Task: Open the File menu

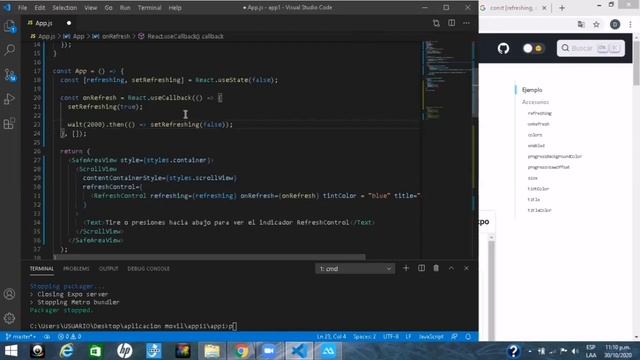Action: coord(22,8)
